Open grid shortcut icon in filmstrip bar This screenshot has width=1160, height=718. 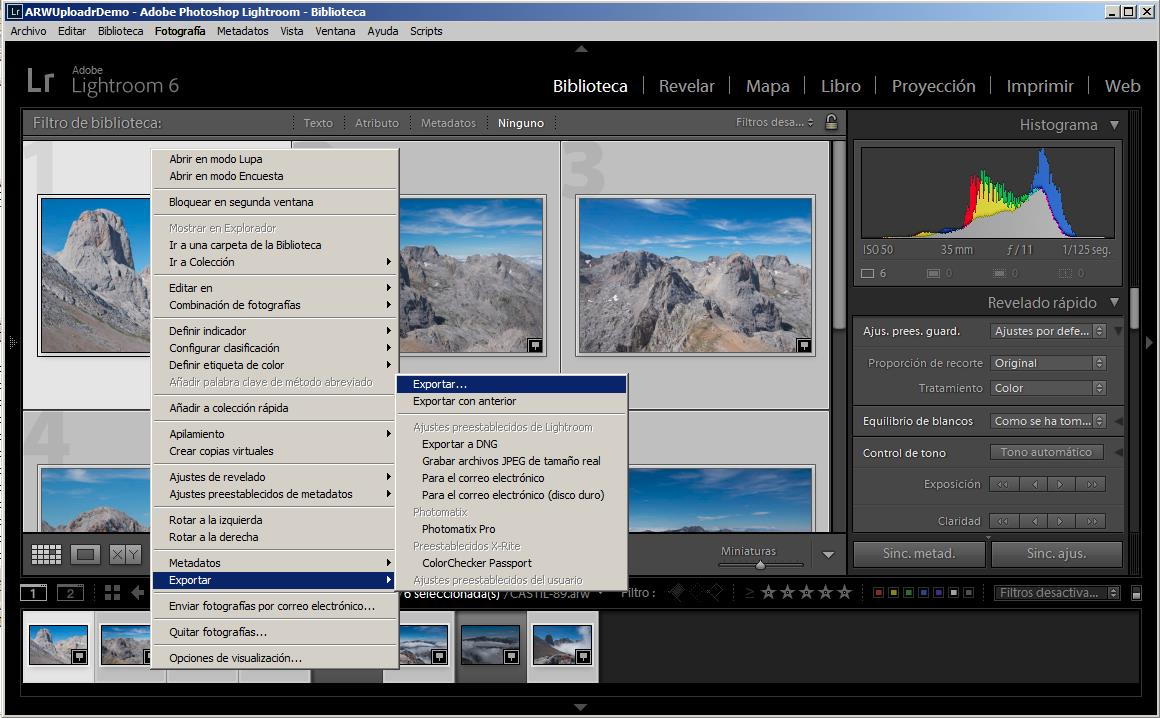pos(112,592)
